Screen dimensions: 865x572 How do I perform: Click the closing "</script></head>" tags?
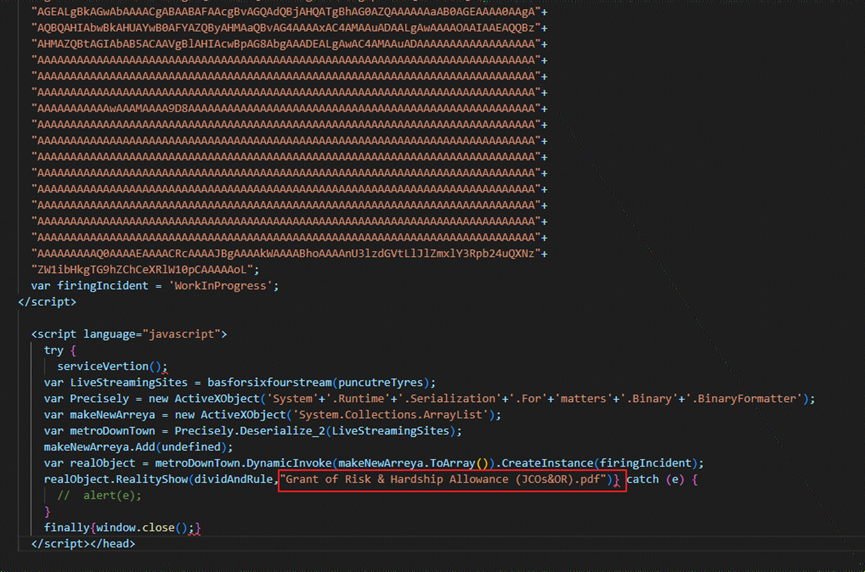[x=83, y=544]
